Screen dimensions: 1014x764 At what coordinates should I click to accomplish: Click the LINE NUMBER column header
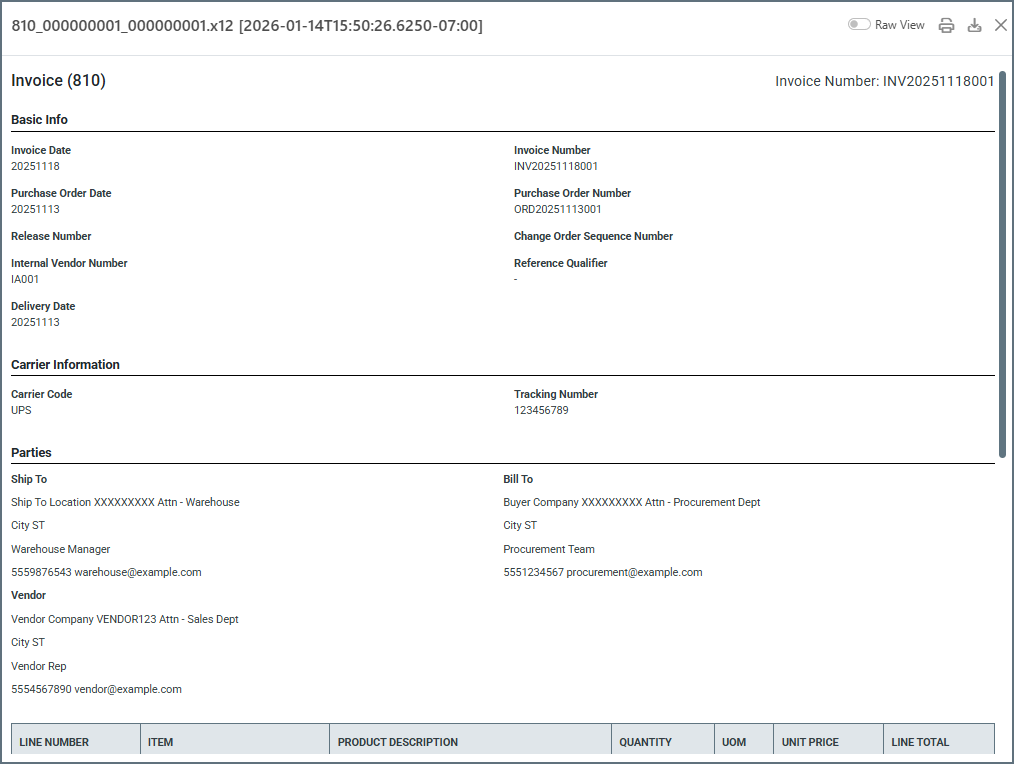click(x=54, y=742)
